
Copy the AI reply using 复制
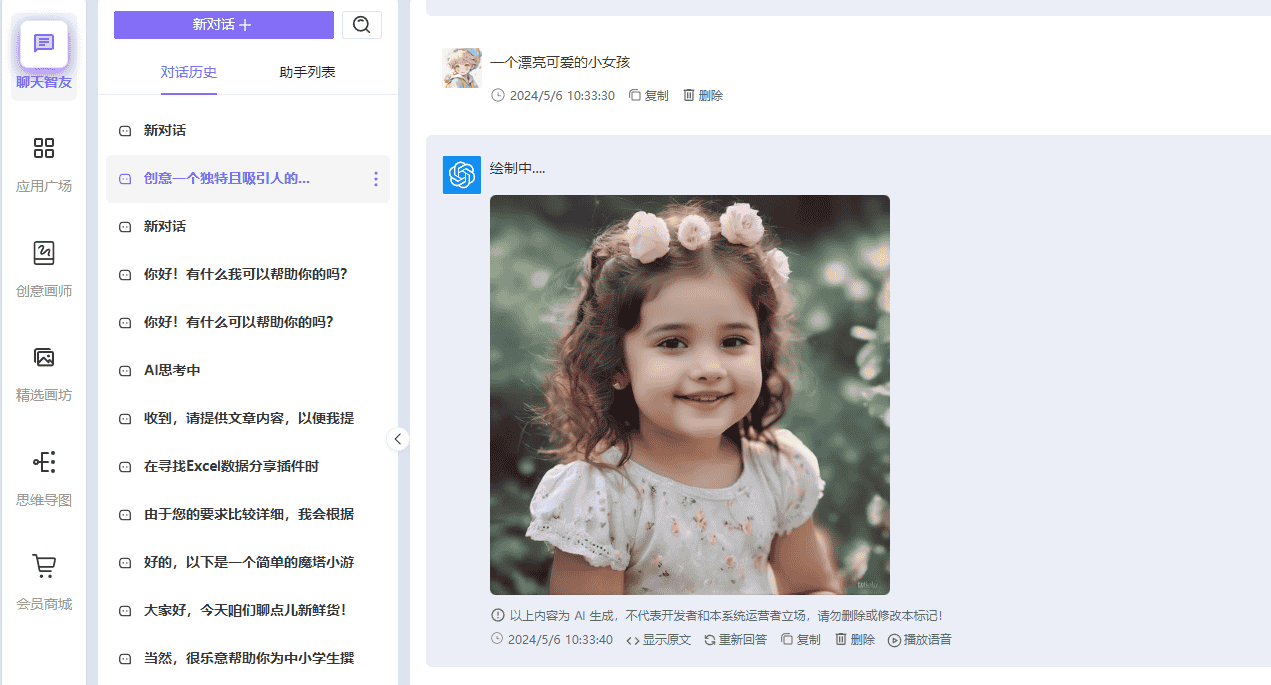click(801, 639)
